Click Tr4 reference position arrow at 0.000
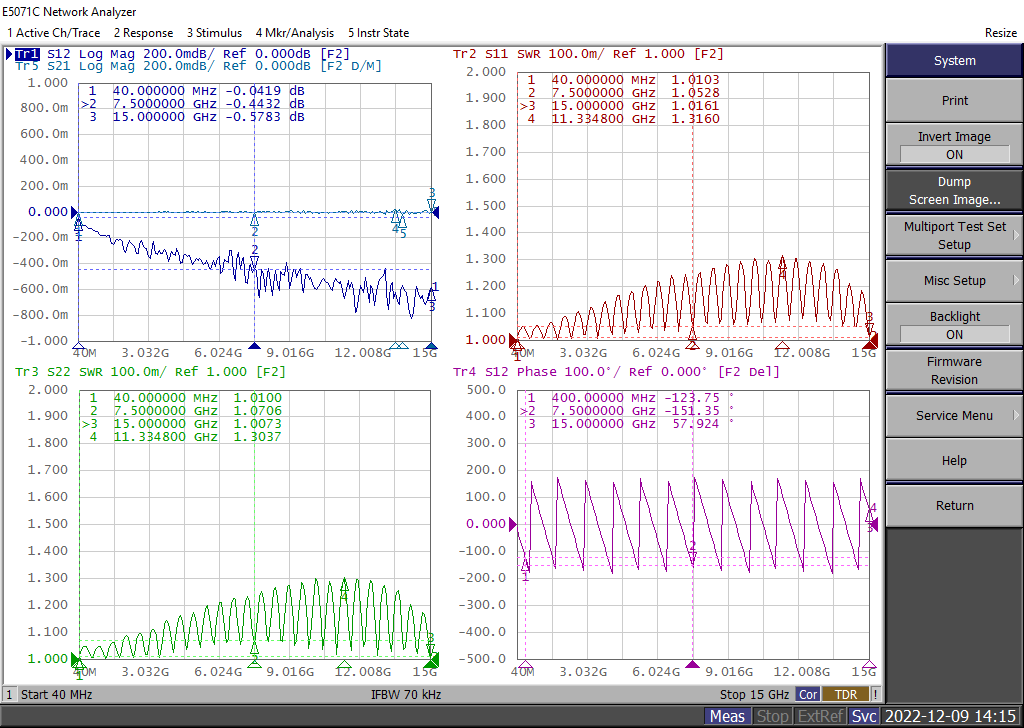Screen dimensions: 1024x728 coord(513,524)
